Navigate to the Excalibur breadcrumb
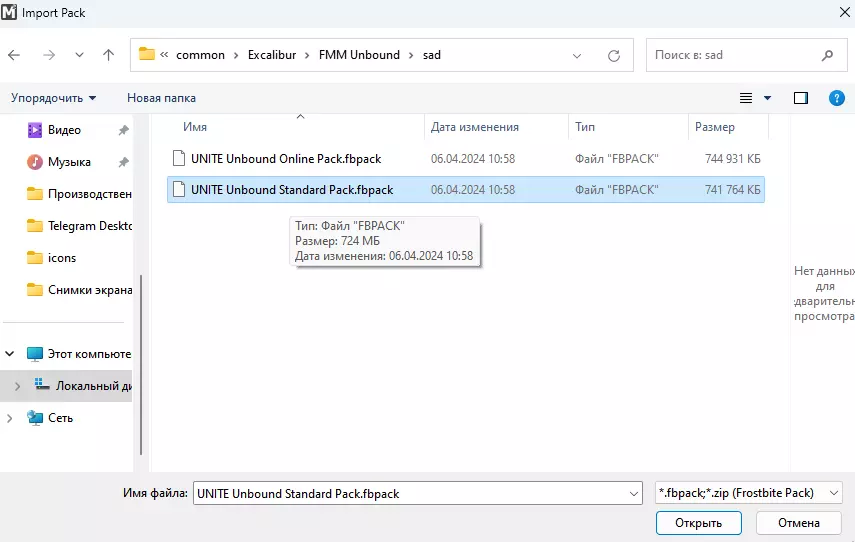 (272, 55)
